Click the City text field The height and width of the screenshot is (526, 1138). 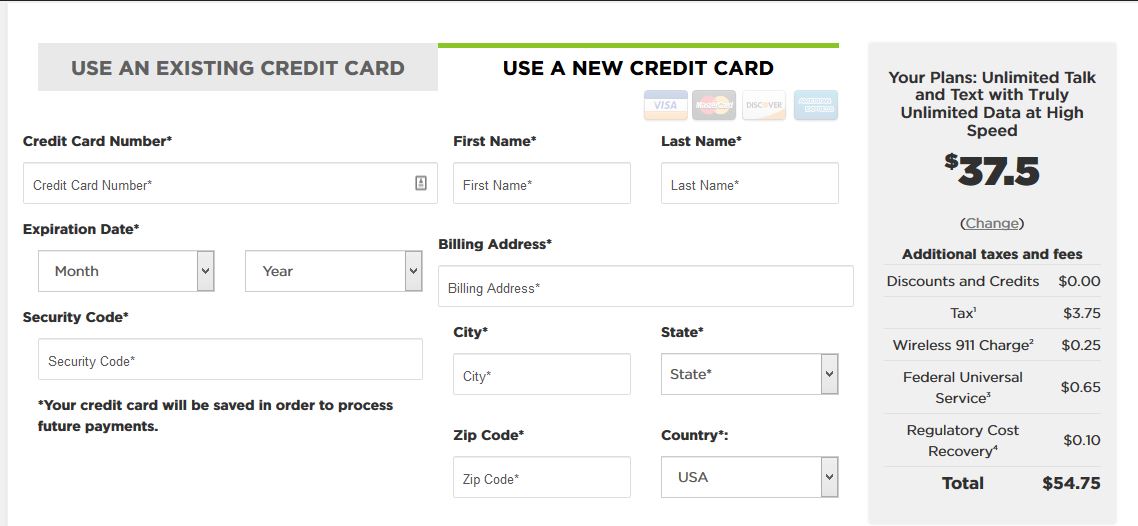pyautogui.click(x=542, y=374)
